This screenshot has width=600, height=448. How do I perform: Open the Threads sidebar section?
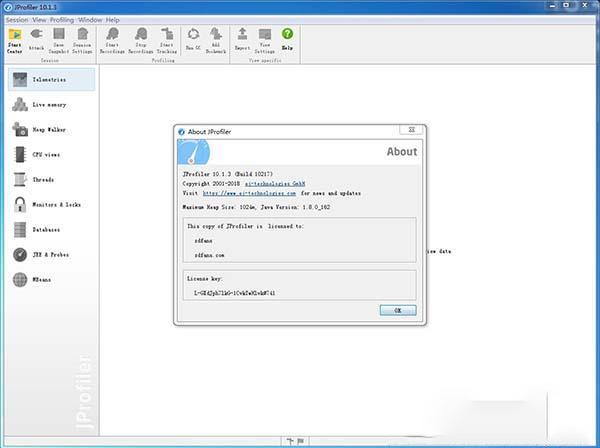pos(52,179)
